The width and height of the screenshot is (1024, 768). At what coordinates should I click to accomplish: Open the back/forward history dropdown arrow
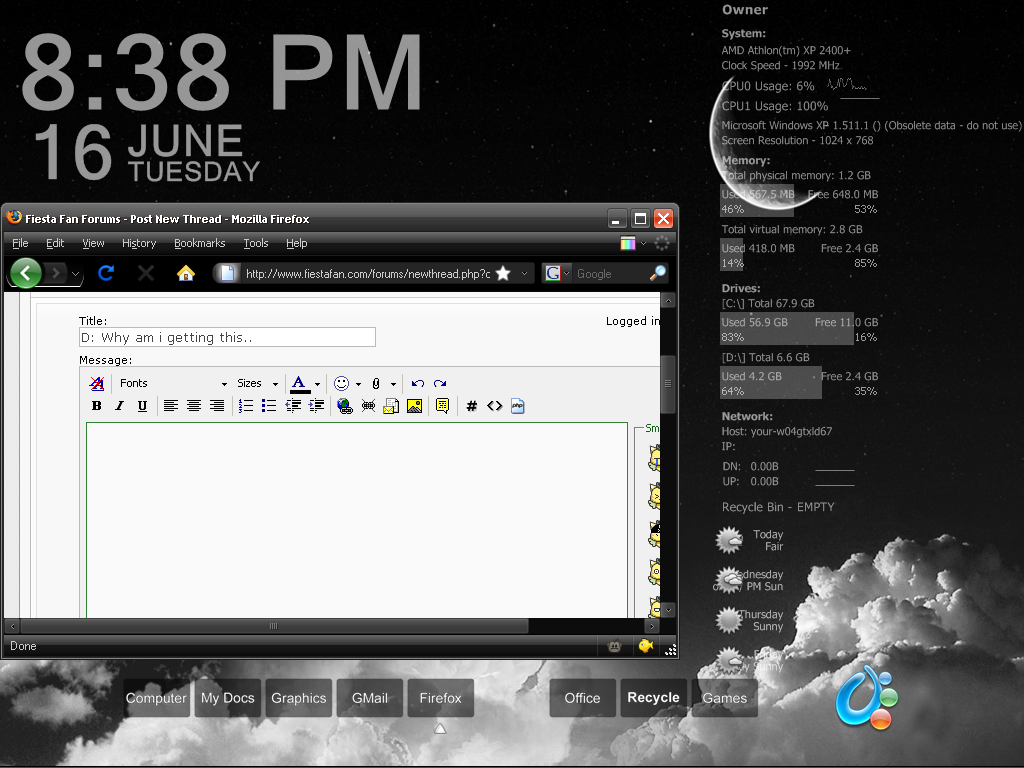click(x=76, y=274)
